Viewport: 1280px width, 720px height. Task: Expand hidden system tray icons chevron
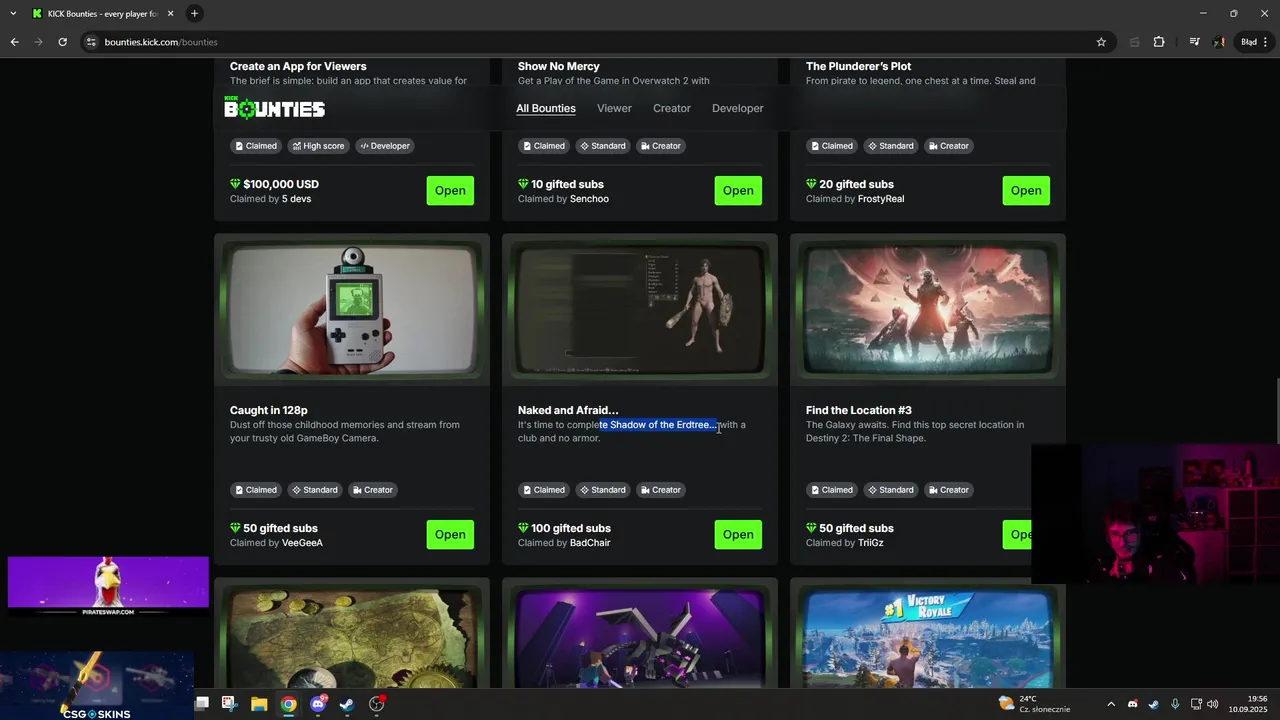[1110, 704]
